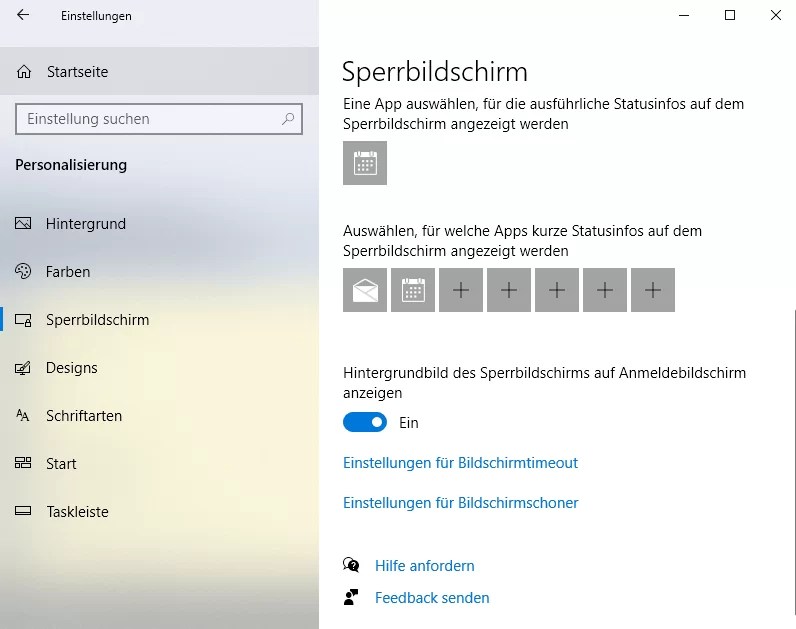The height and width of the screenshot is (629, 796).
Task: Add an app using the third plus tile
Action: point(557,290)
